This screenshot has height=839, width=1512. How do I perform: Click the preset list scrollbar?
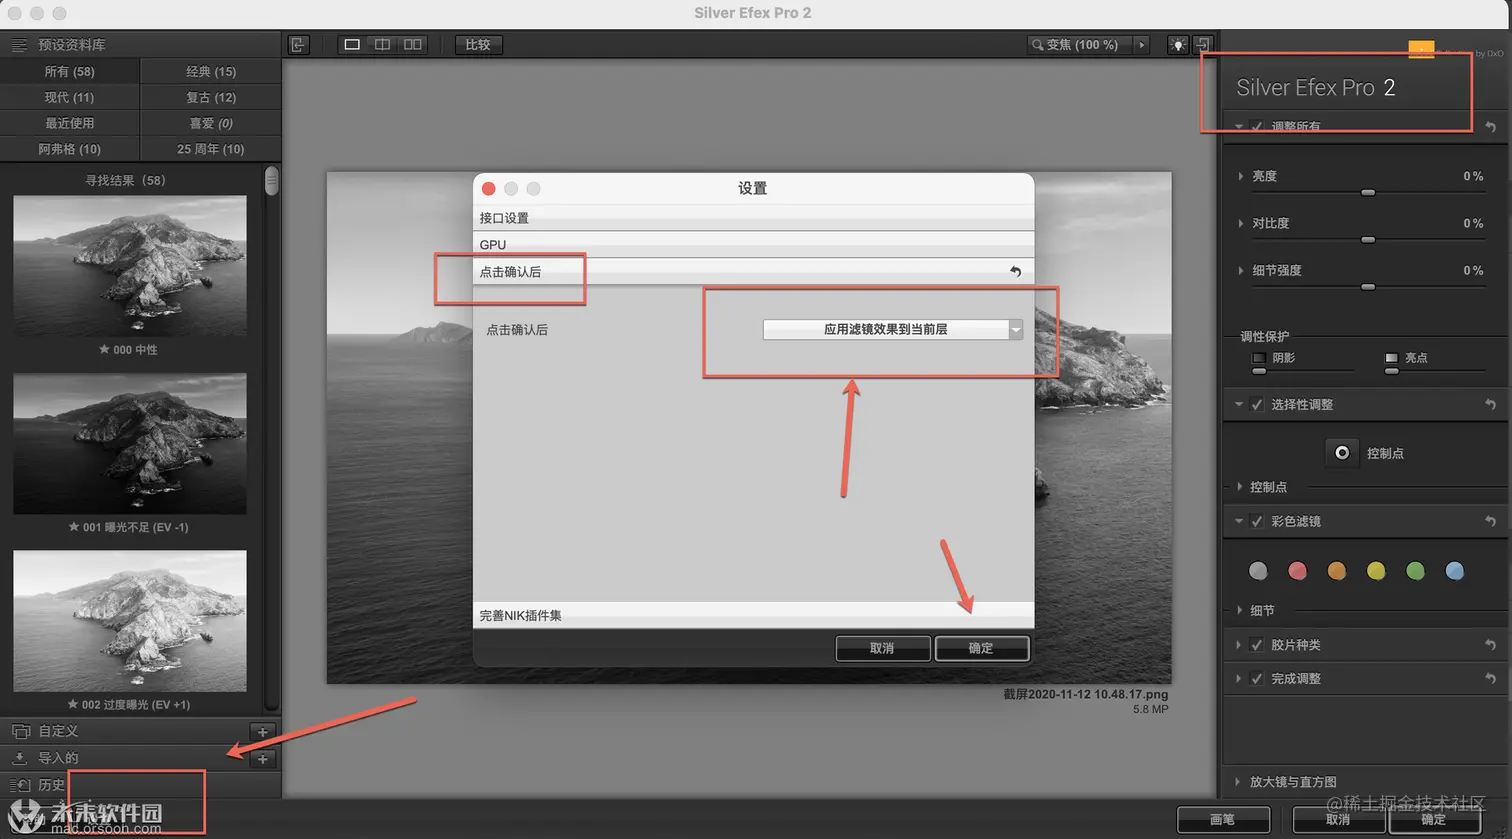[x=271, y=181]
